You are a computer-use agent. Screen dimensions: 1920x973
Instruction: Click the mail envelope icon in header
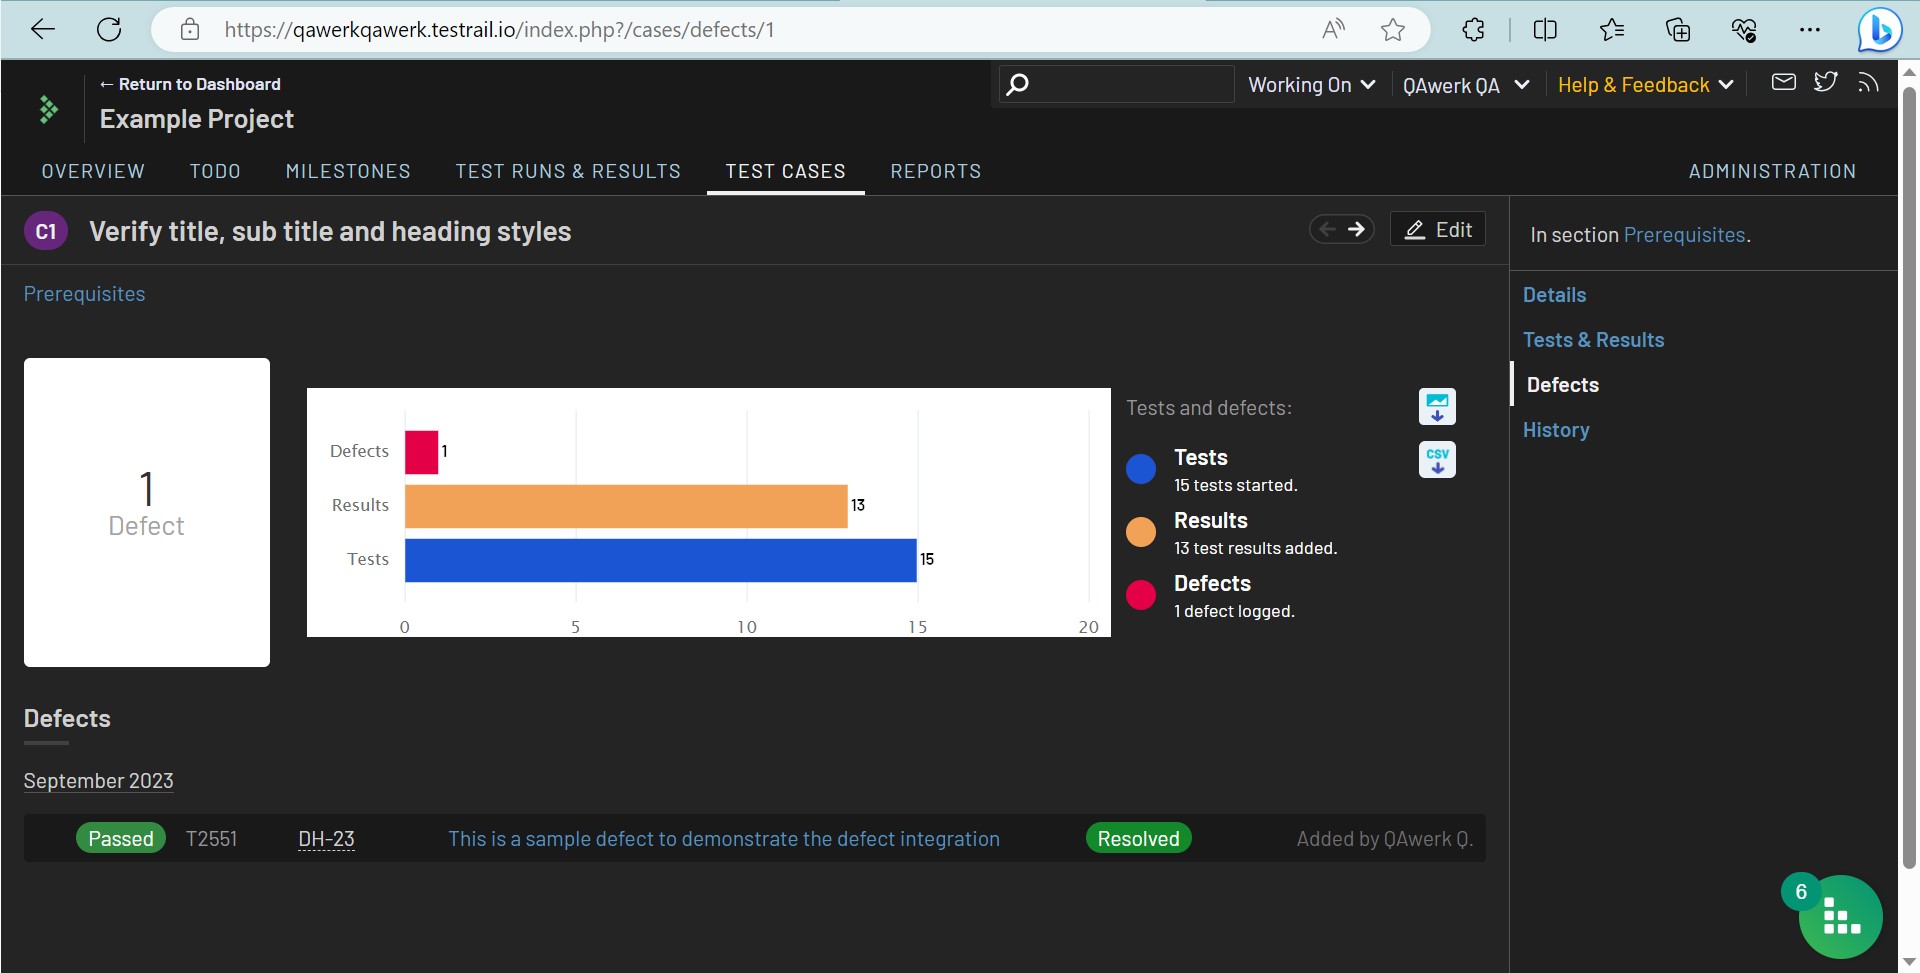pos(1784,82)
